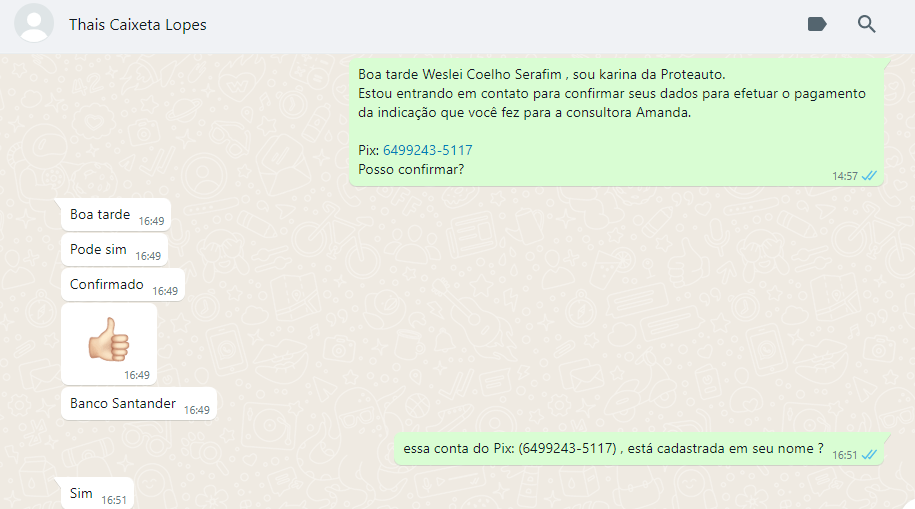Click the label tag icon in header
The image size is (915, 509).
point(817,24)
